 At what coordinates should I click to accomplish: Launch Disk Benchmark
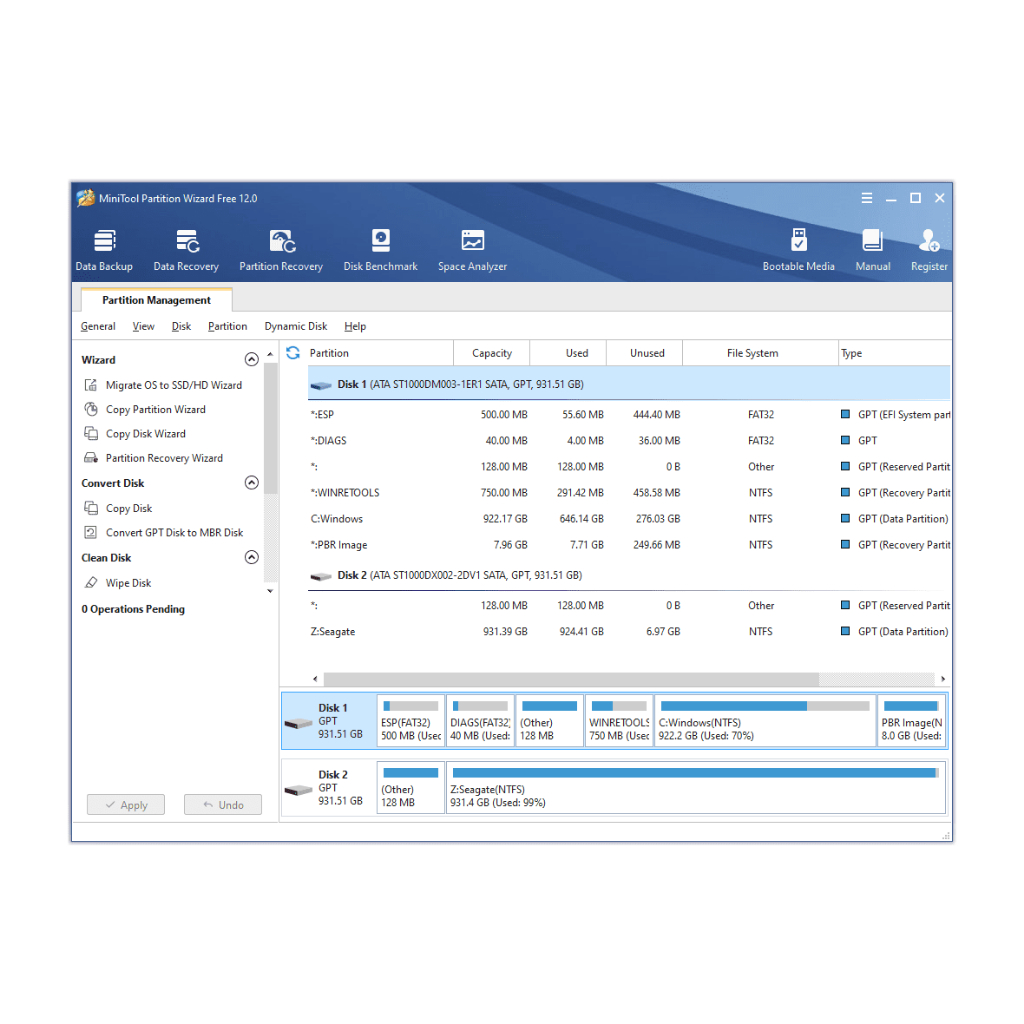pyautogui.click(x=380, y=248)
